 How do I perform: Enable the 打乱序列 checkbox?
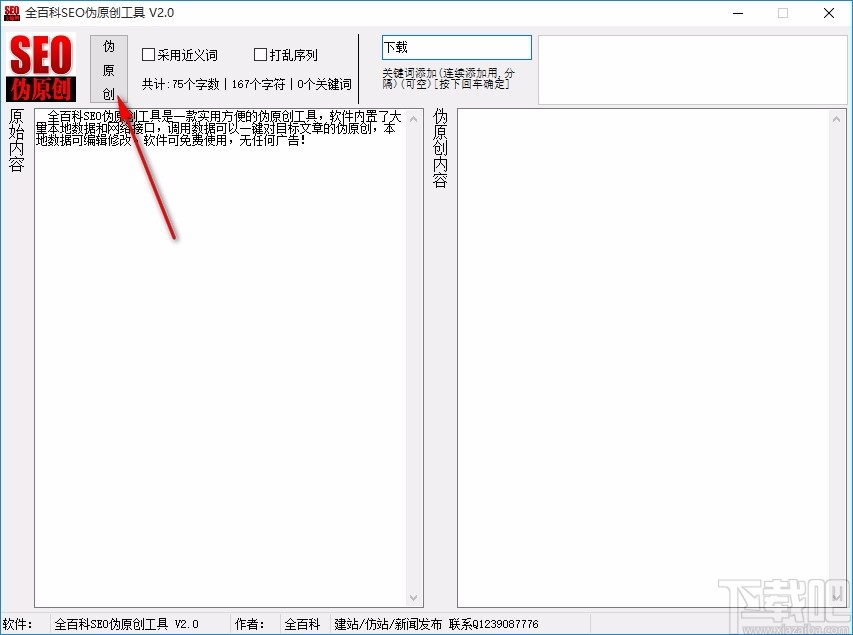pyautogui.click(x=260, y=54)
